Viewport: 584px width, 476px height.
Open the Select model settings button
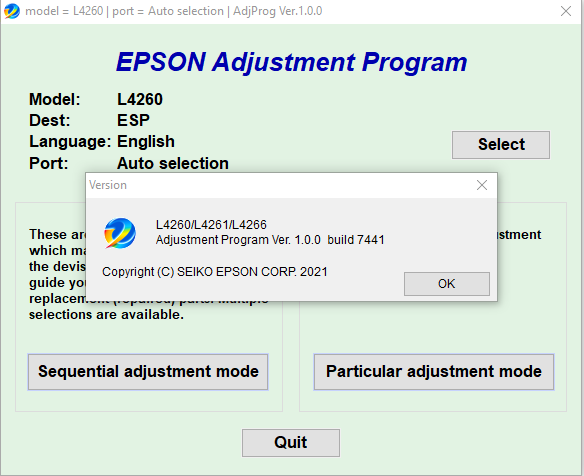[501, 145]
